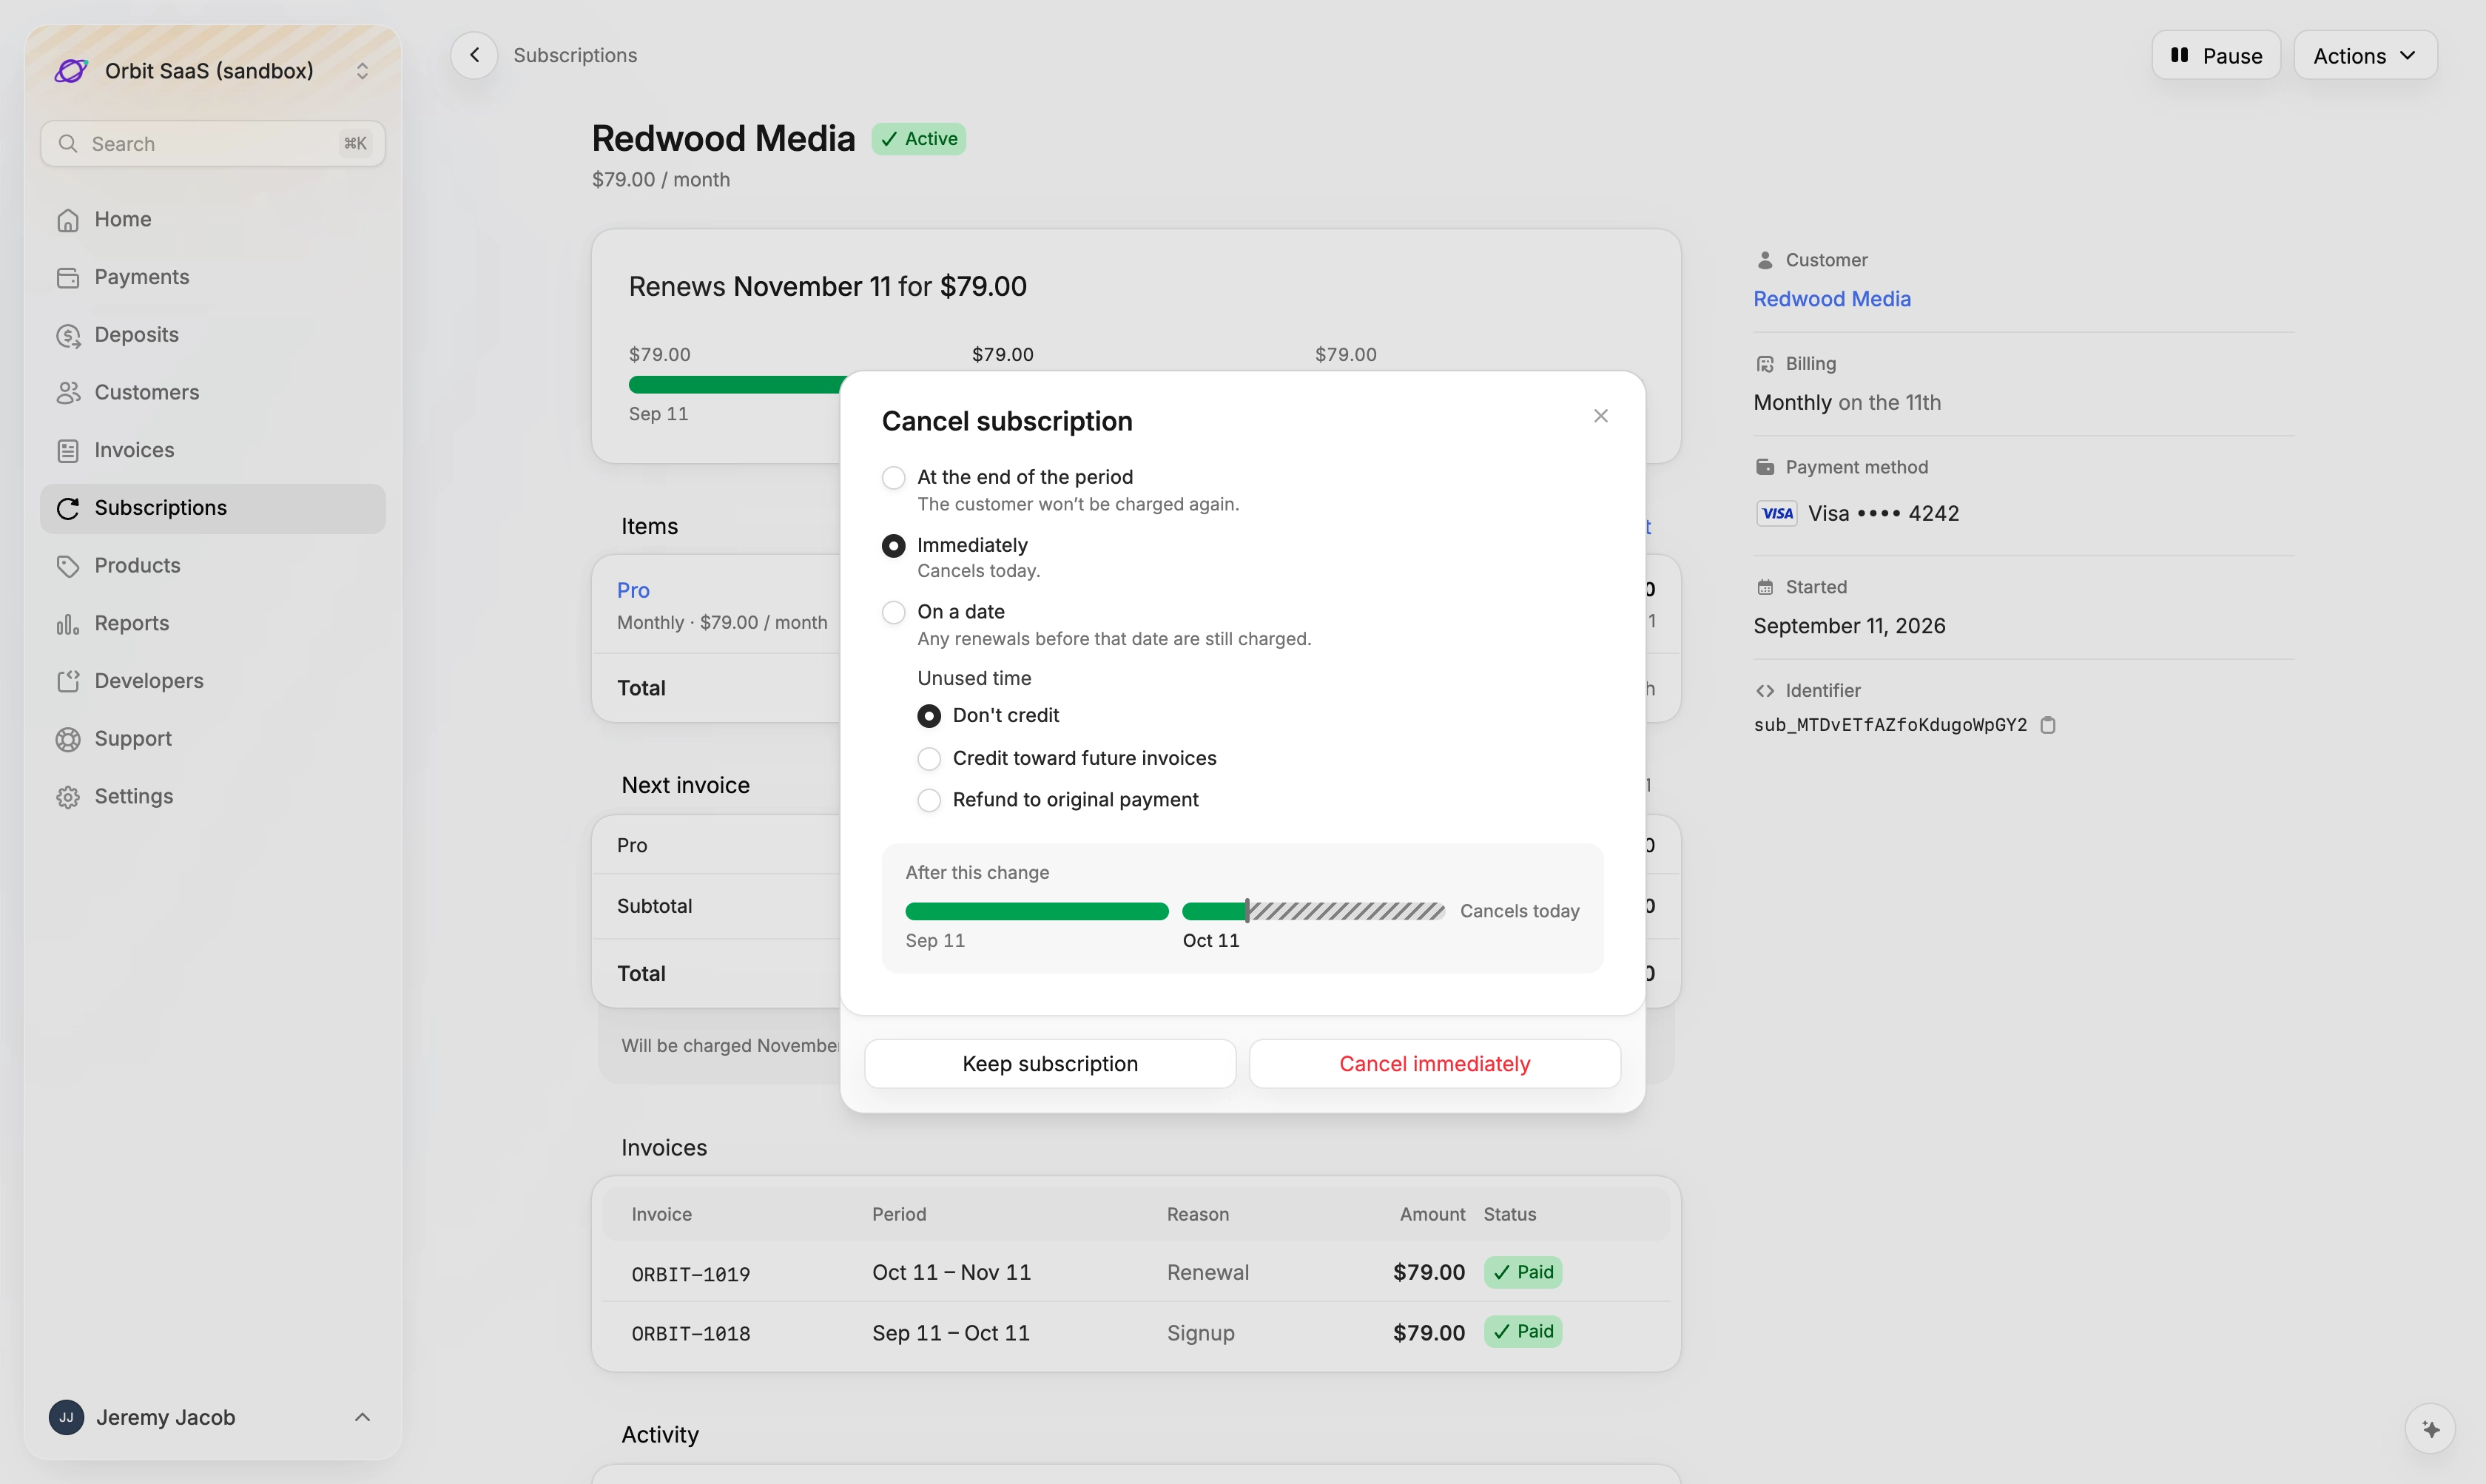Open Settings from the sidebar

click(x=212, y=796)
